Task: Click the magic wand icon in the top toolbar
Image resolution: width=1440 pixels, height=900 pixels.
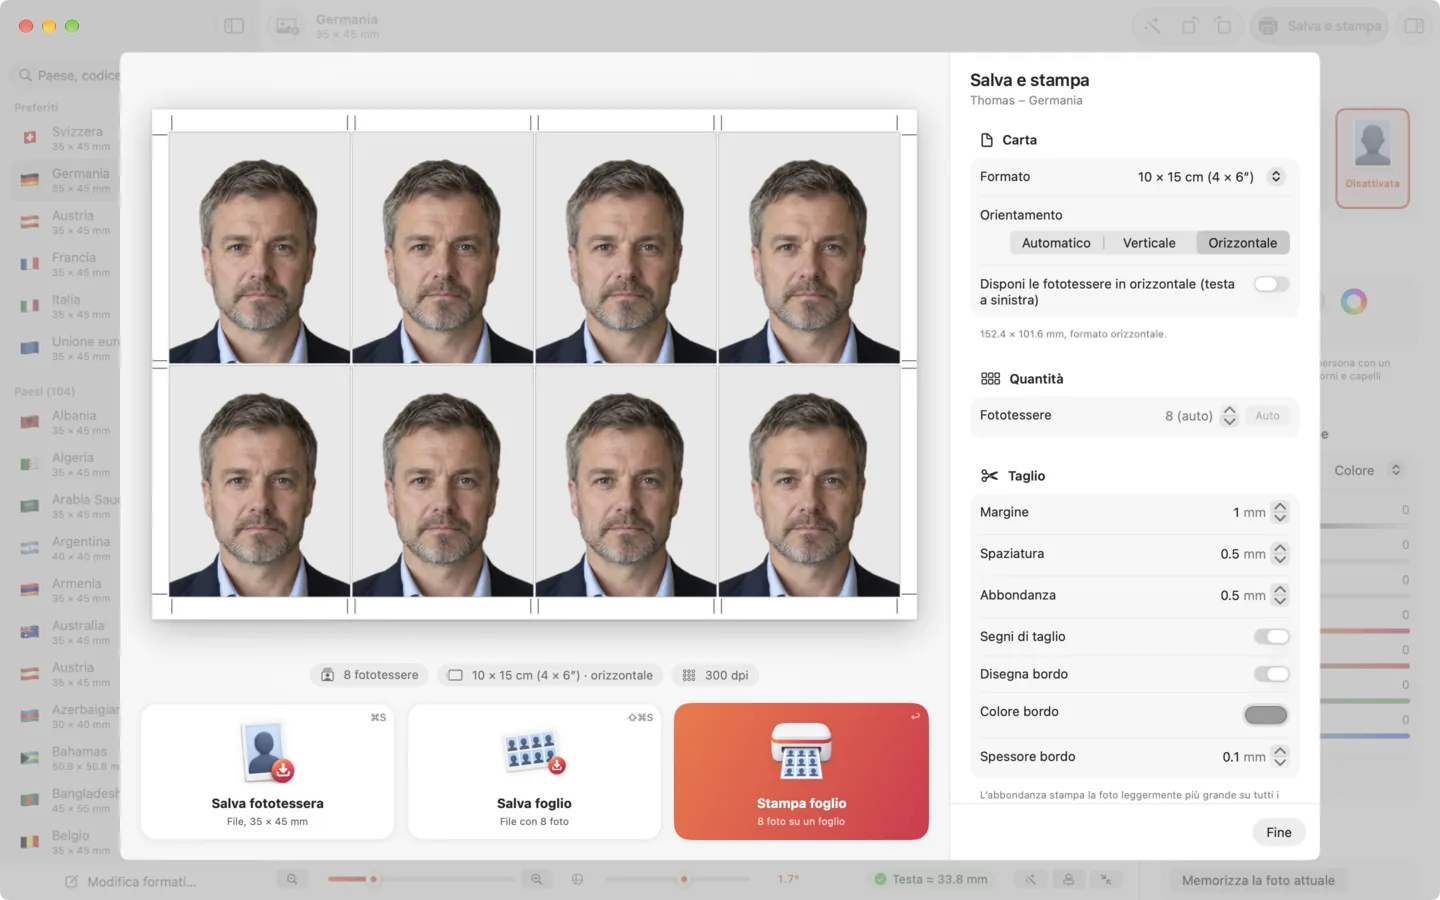Action: pos(1153,26)
